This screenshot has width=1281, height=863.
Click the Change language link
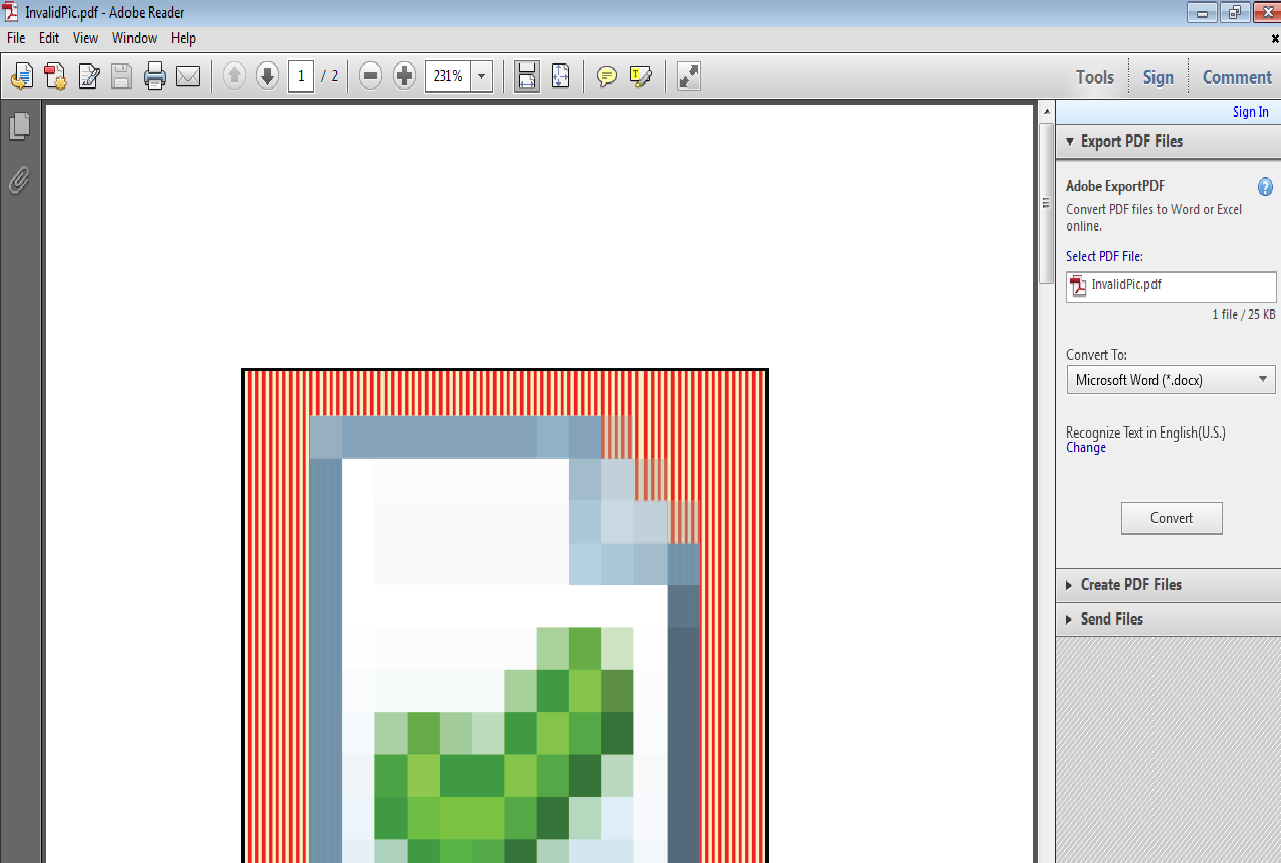pos(1086,448)
